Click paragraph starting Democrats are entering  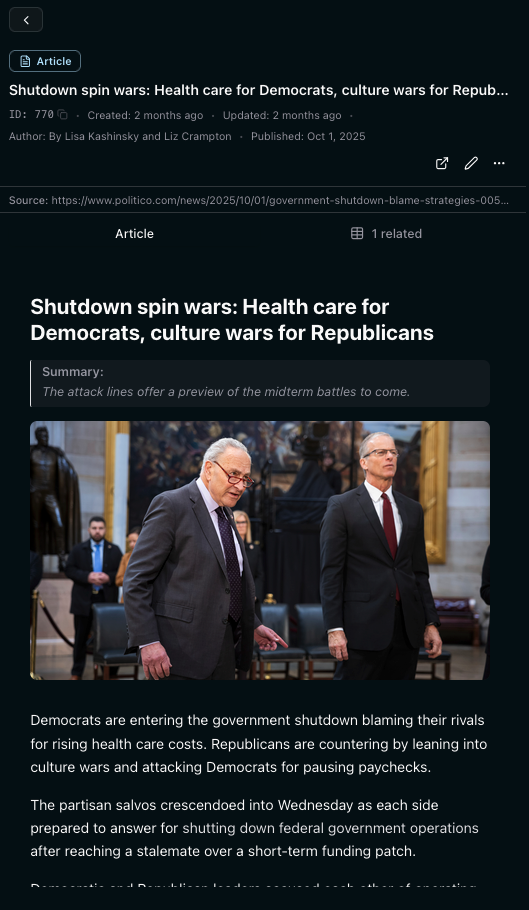tap(259, 744)
